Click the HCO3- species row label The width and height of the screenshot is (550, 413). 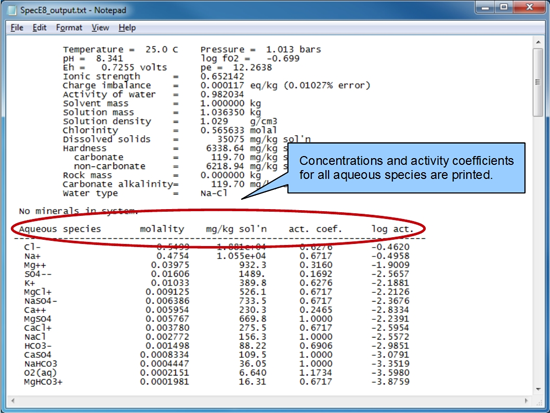pyautogui.click(x=38, y=346)
